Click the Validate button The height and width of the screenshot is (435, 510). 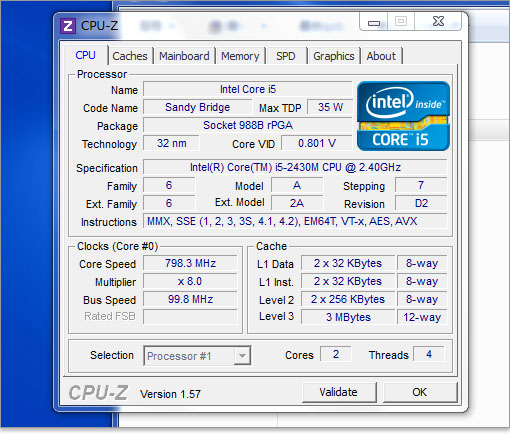[x=339, y=392]
